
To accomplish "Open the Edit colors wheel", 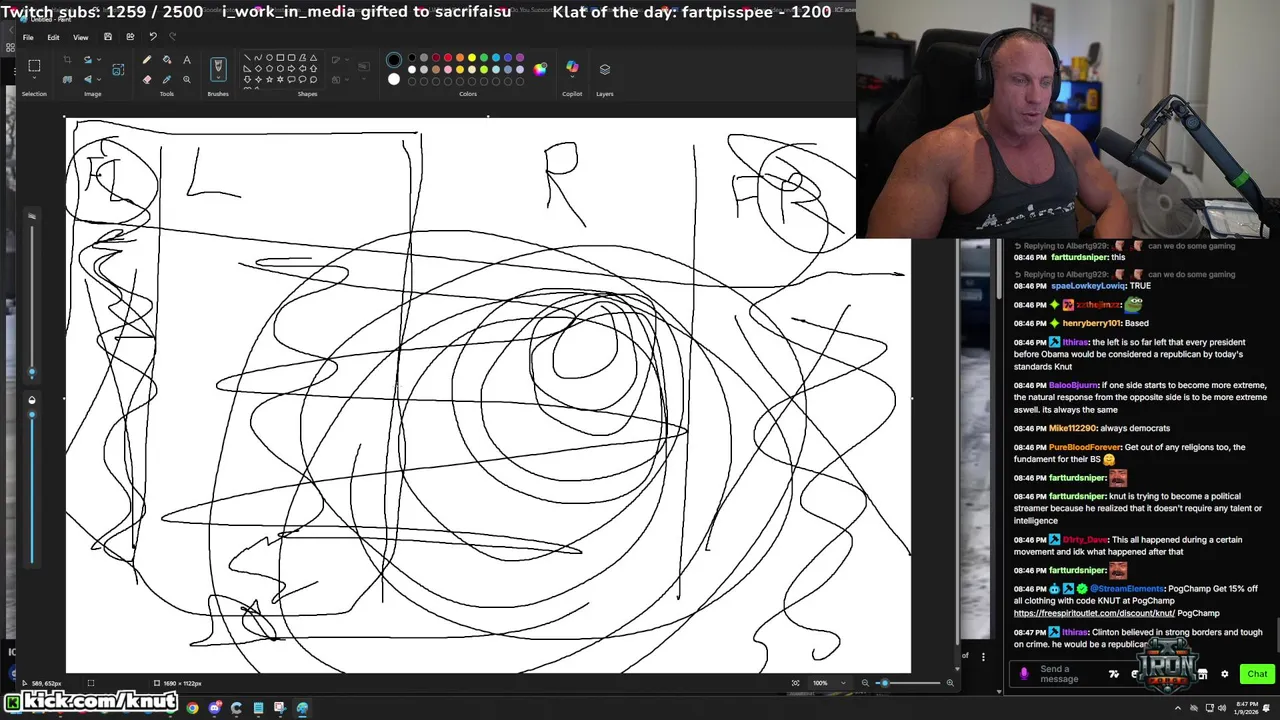I will 540,69.
